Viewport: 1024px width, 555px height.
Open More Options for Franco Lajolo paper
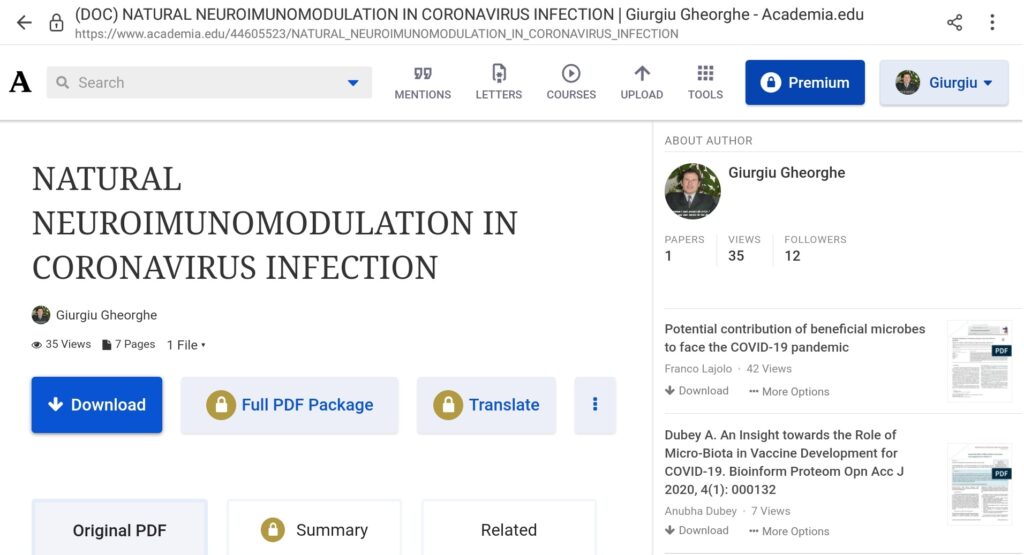click(x=789, y=392)
